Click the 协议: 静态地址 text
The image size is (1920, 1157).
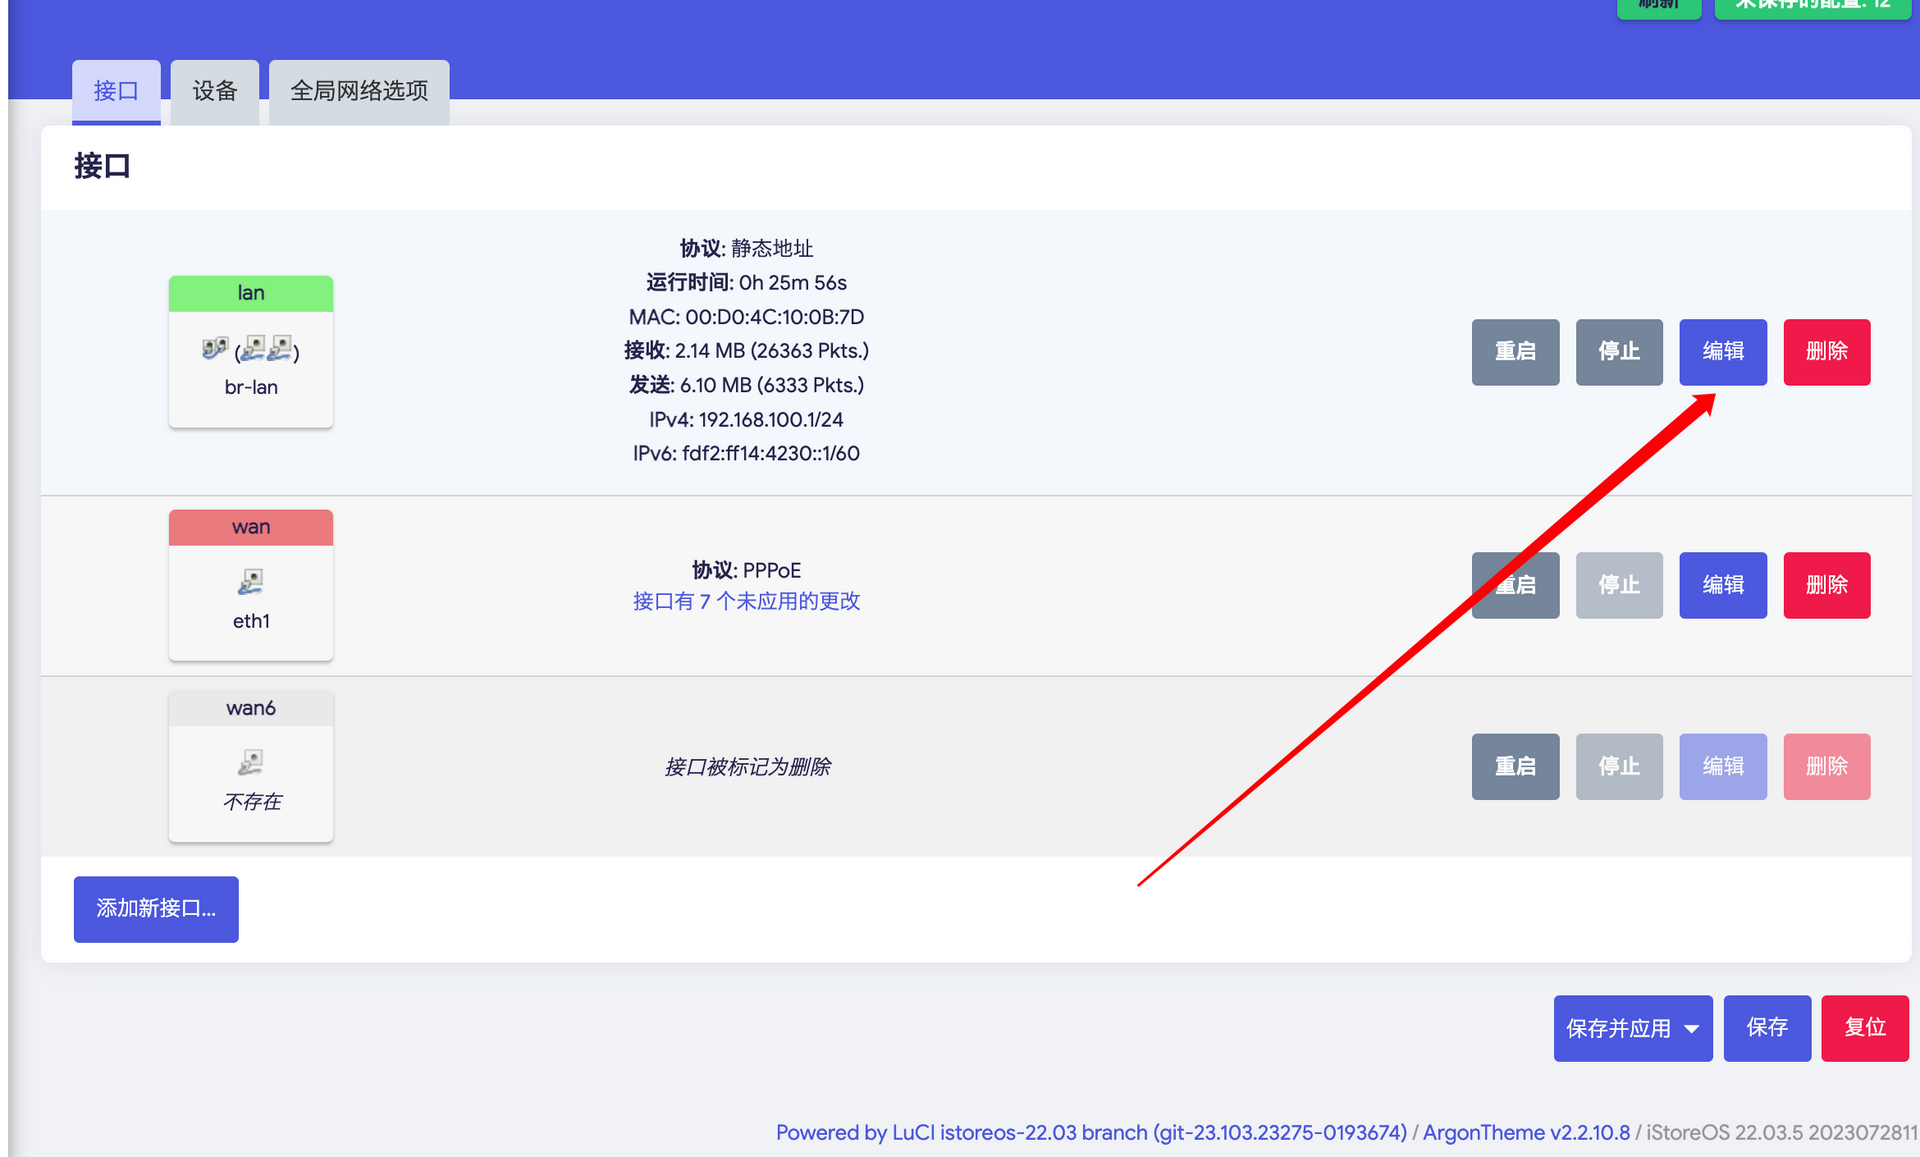[746, 248]
